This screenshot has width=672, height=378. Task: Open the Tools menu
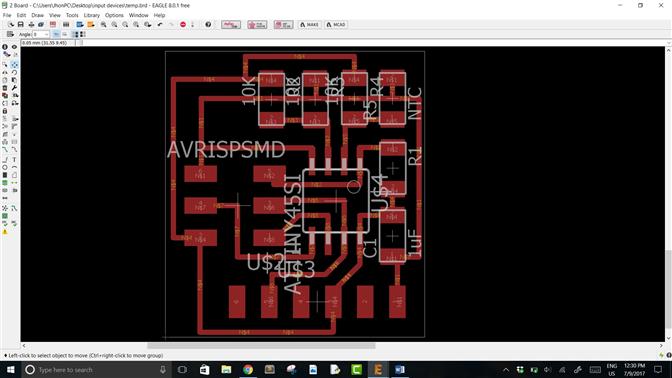(x=72, y=15)
